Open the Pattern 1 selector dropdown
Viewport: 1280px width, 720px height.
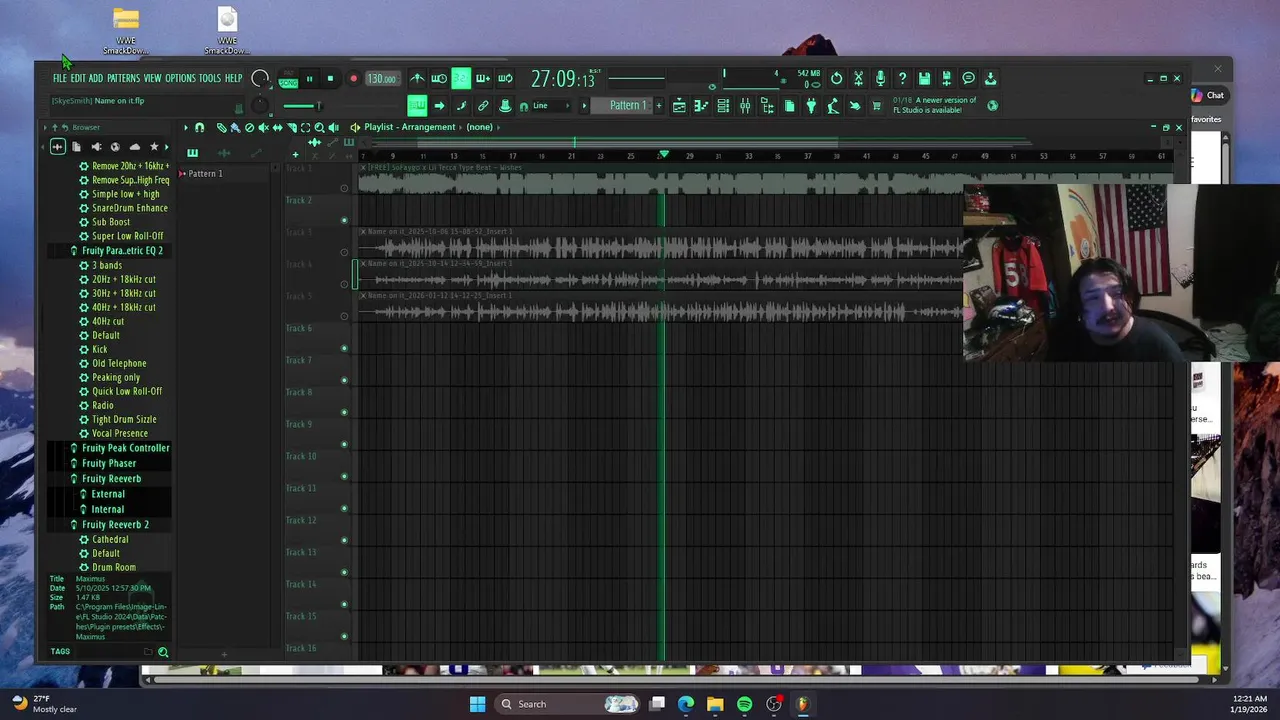pyautogui.click(x=621, y=106)
